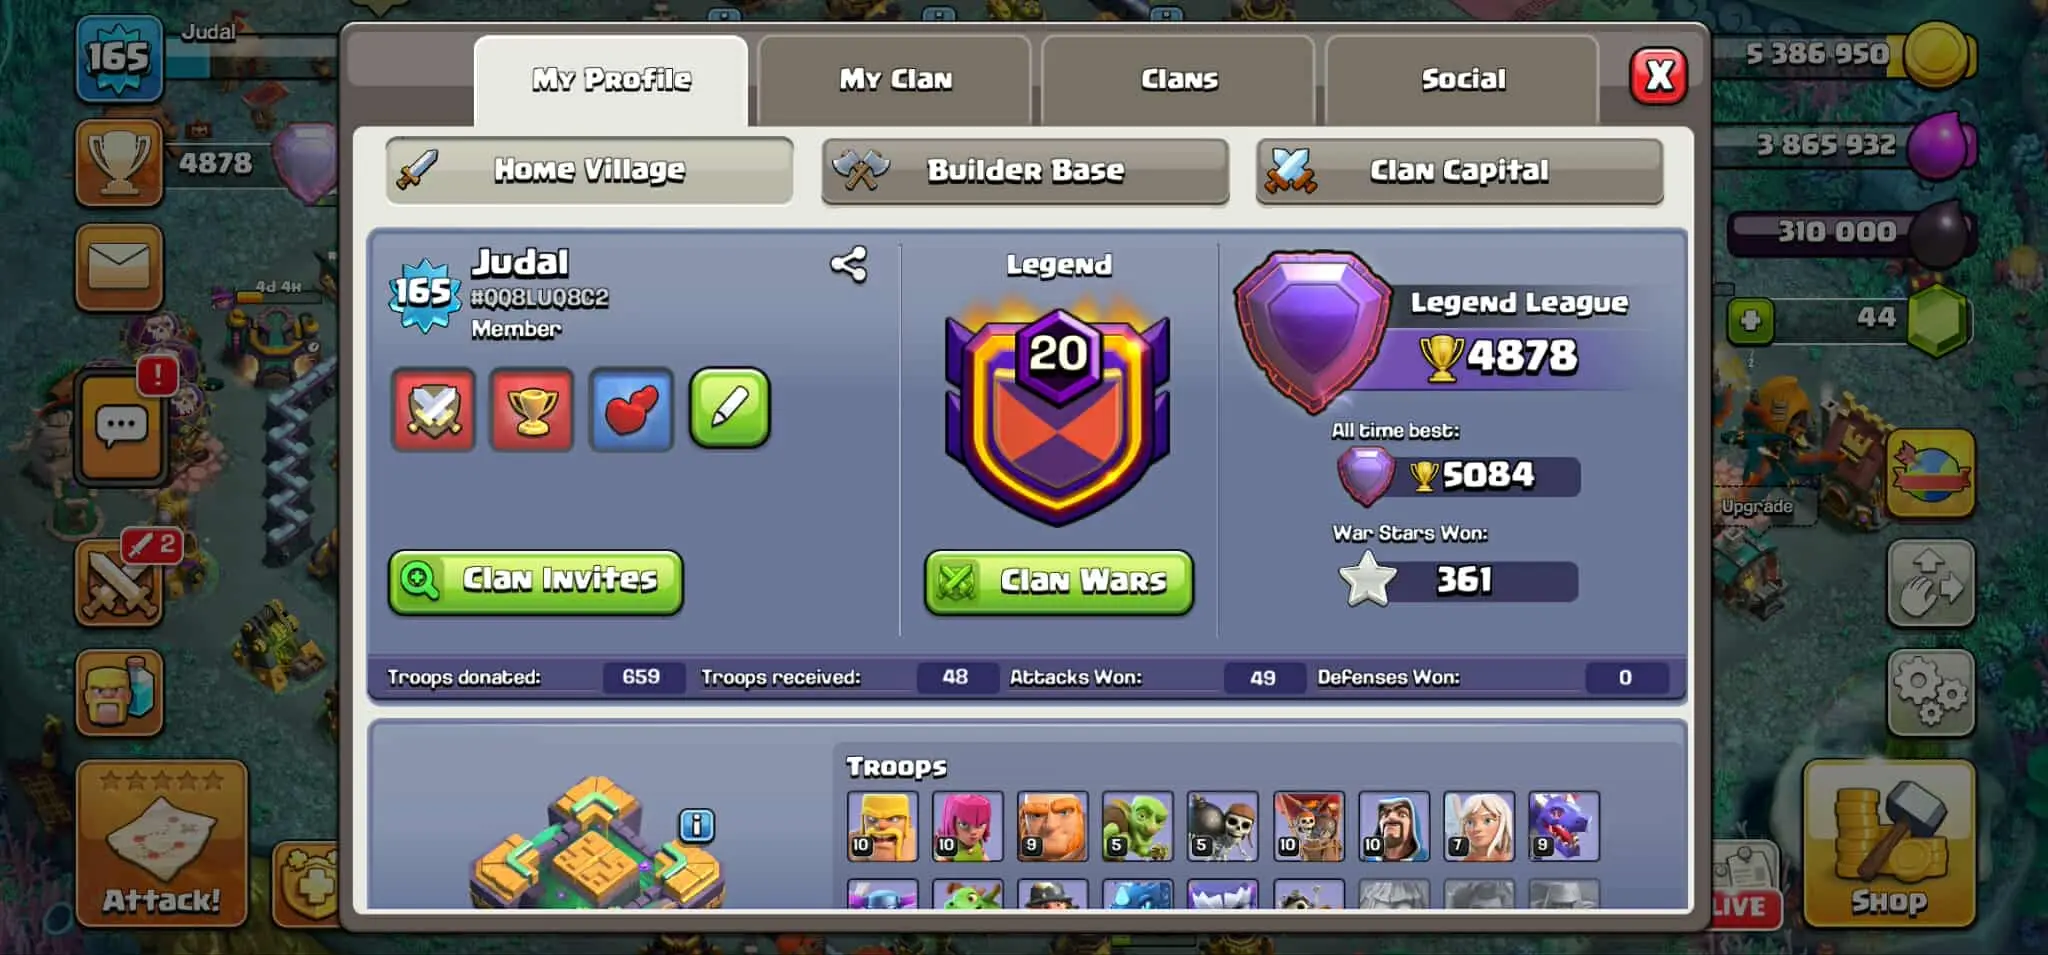Open the Clans tab
The height and width of the screenshot is (955, 2048).
click(x=1178, y=80)
